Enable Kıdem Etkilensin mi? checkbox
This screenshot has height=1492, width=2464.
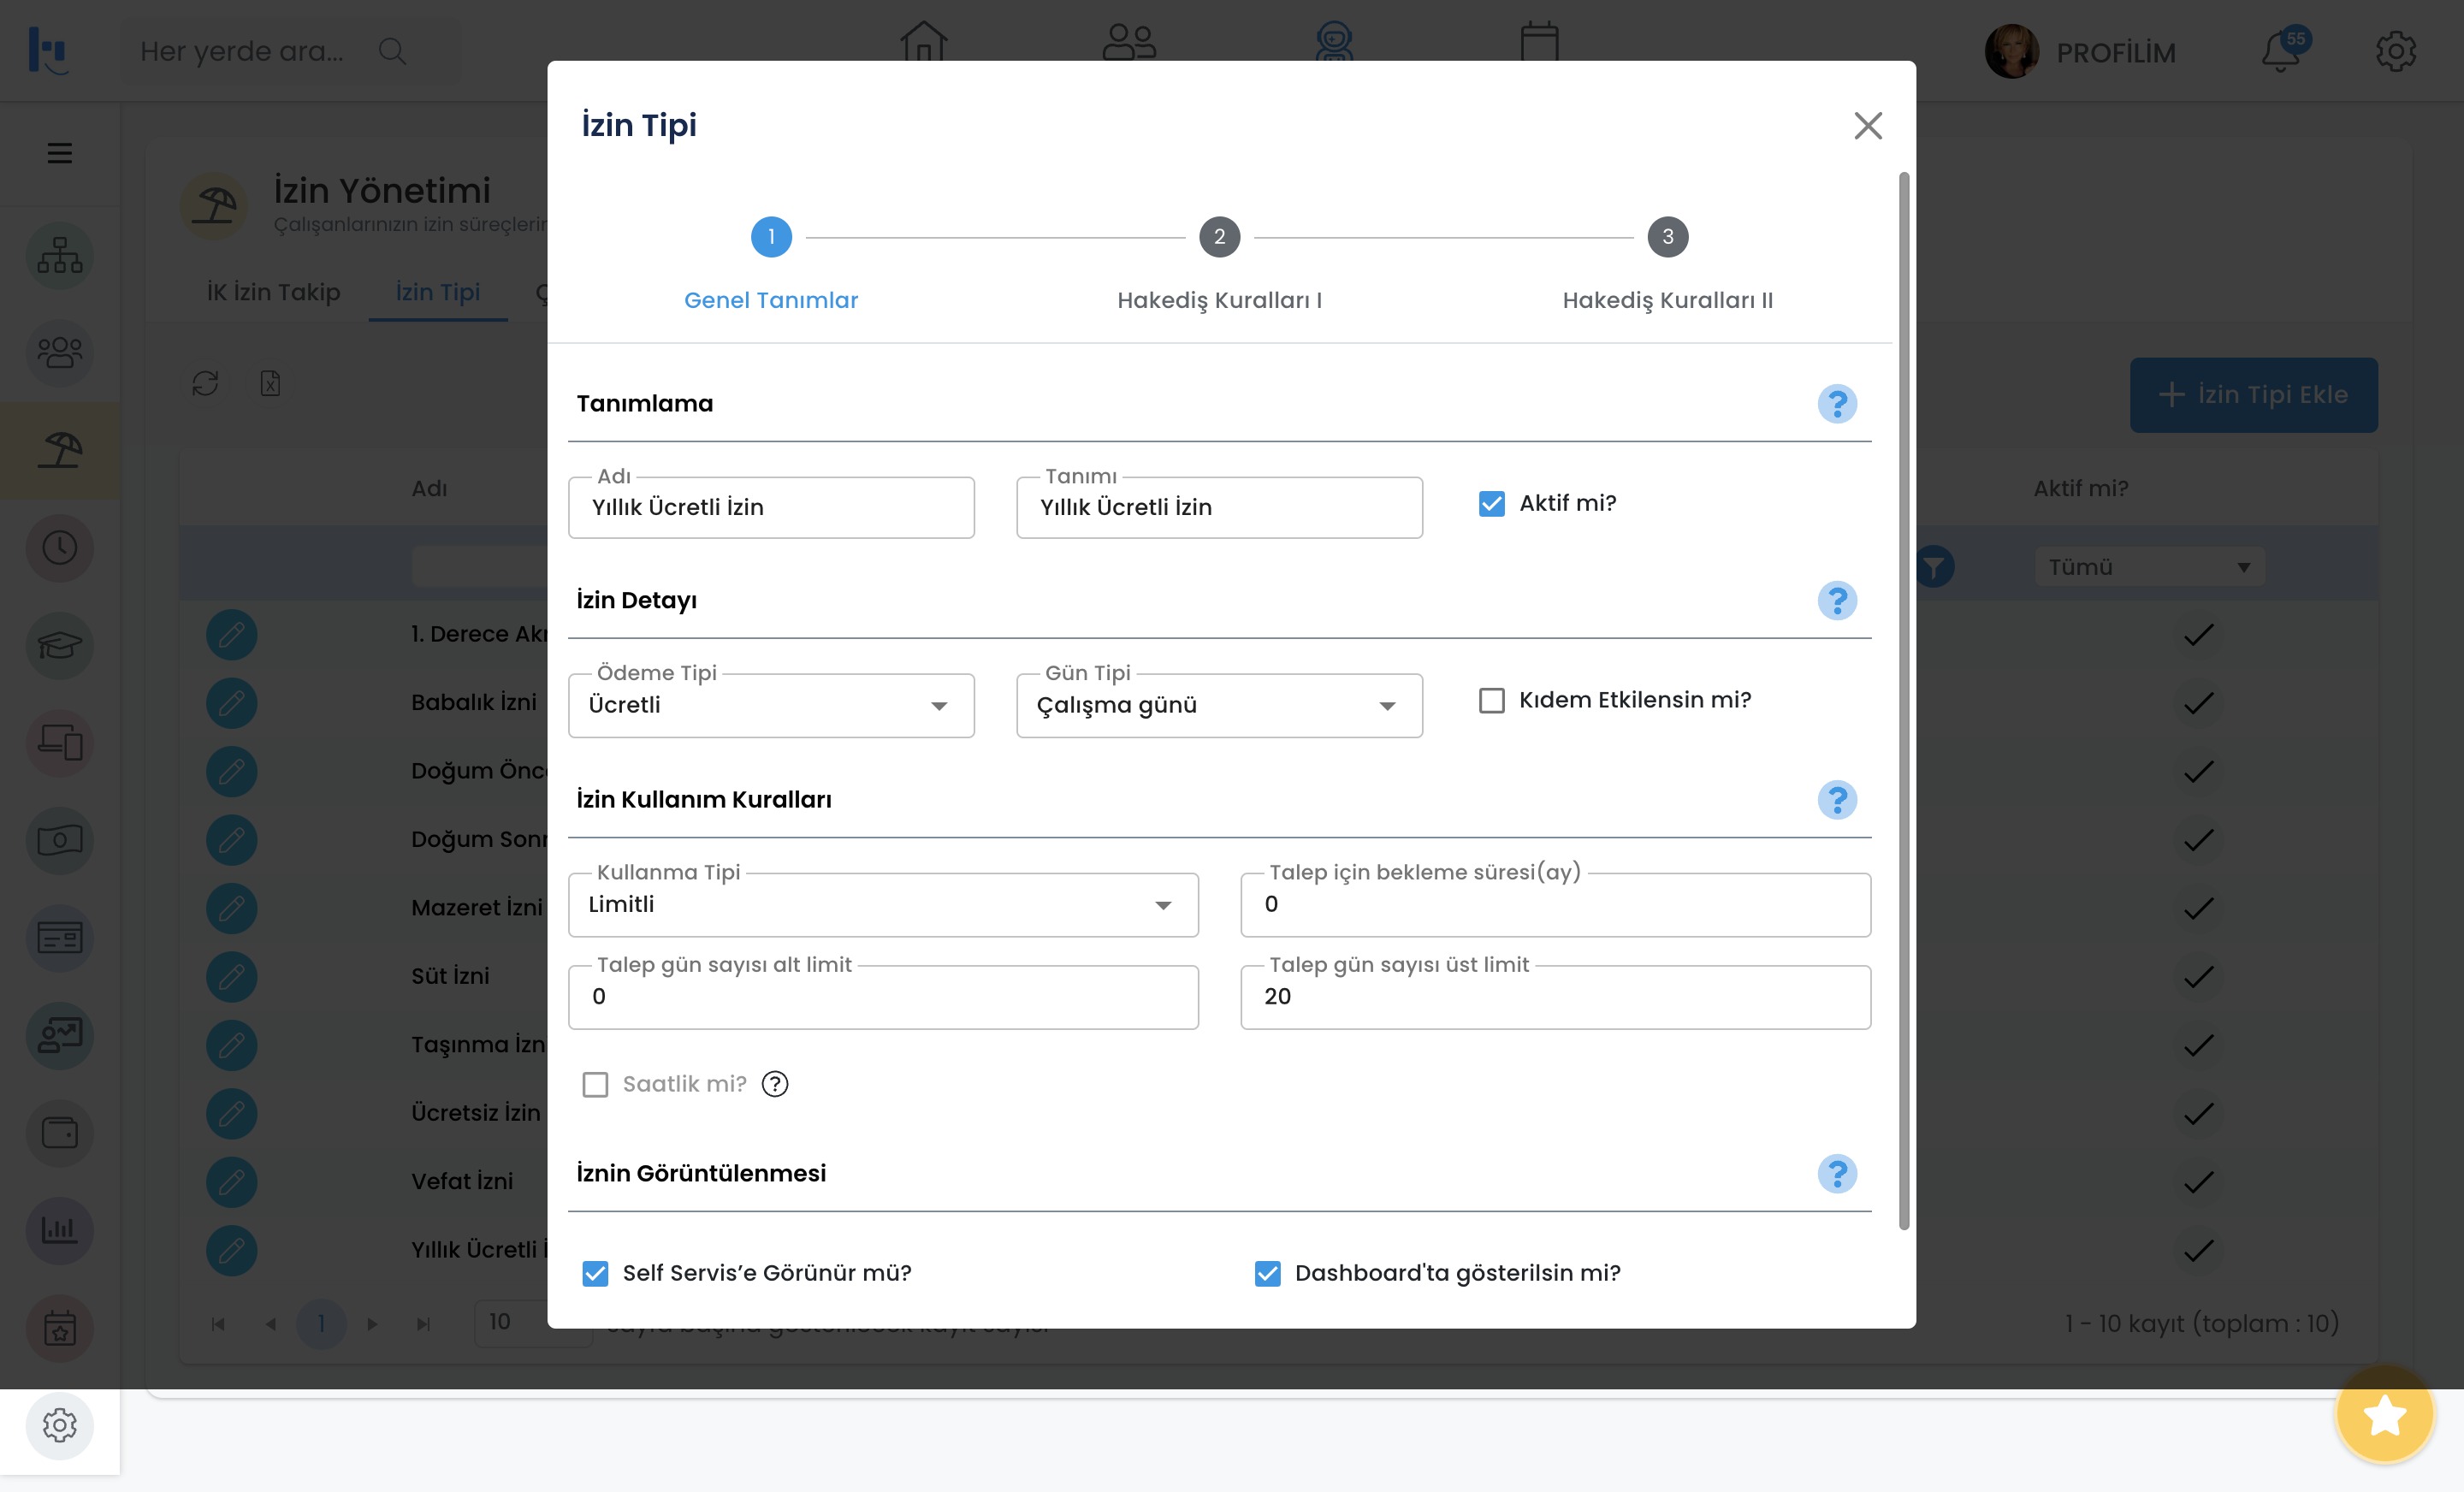1491,700
